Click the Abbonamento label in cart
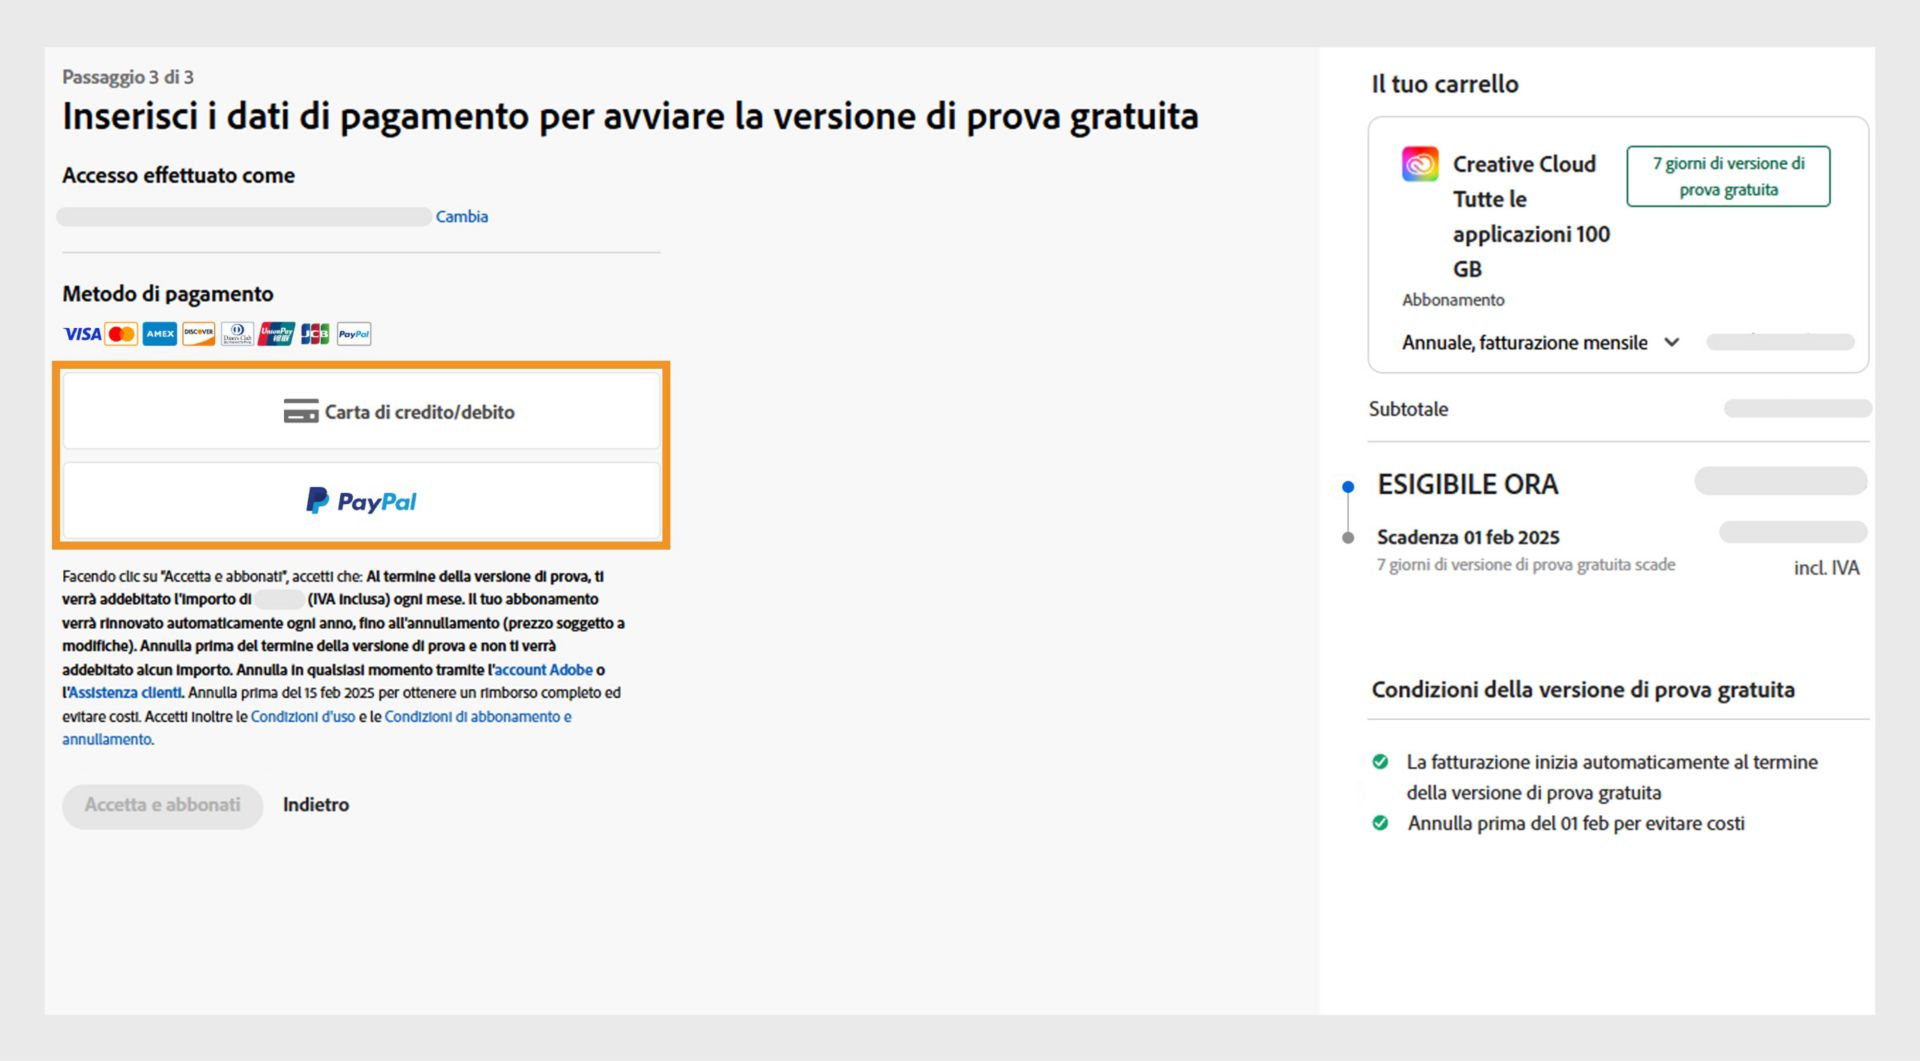Viewport: 1920px width, 1061px height. 1453,300
